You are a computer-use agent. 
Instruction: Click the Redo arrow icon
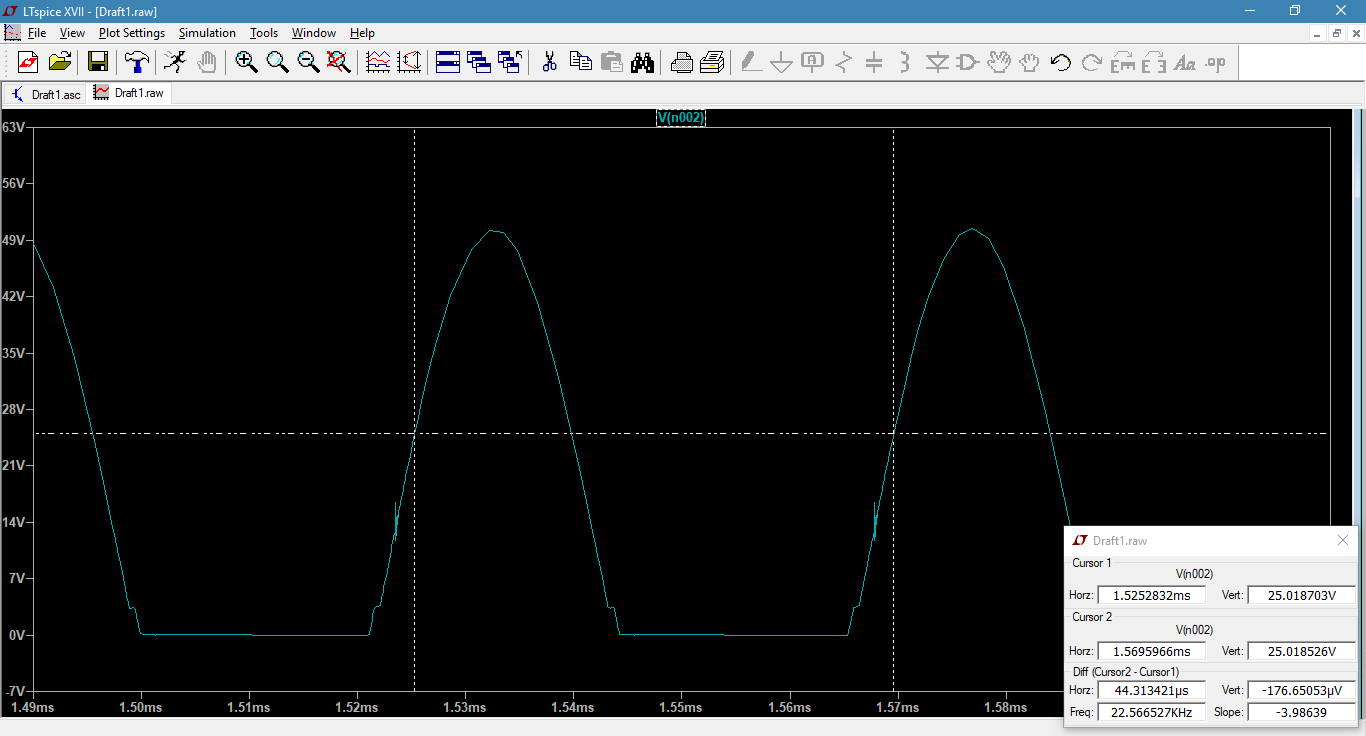click(1091, 62)
